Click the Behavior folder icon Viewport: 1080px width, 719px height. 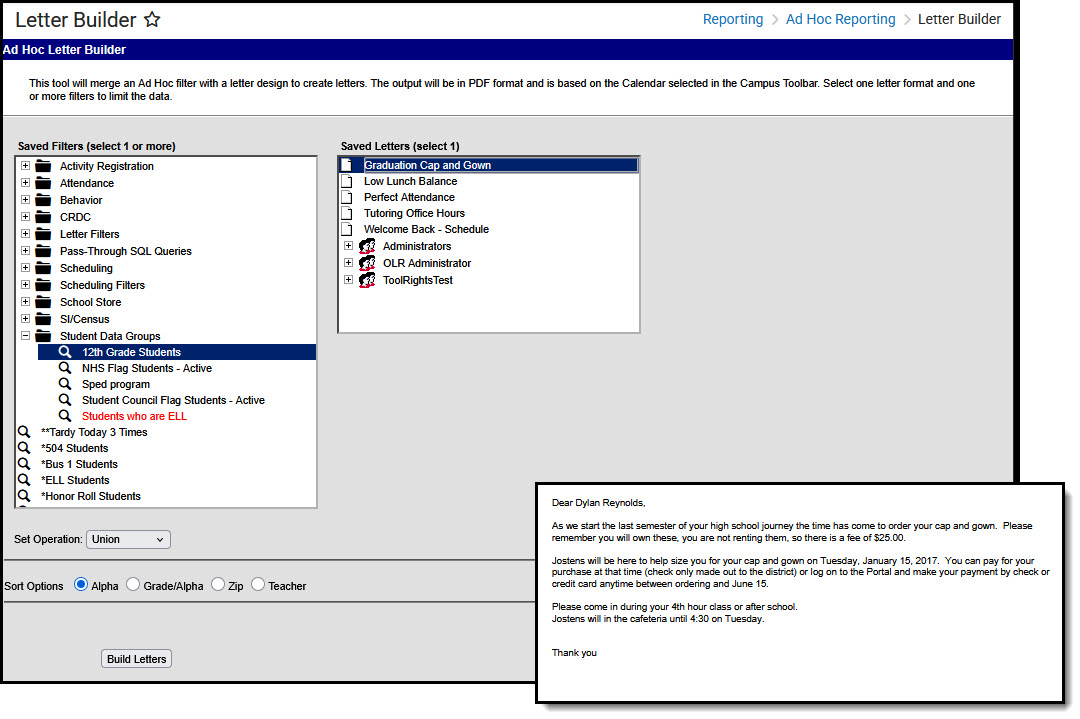43,200
